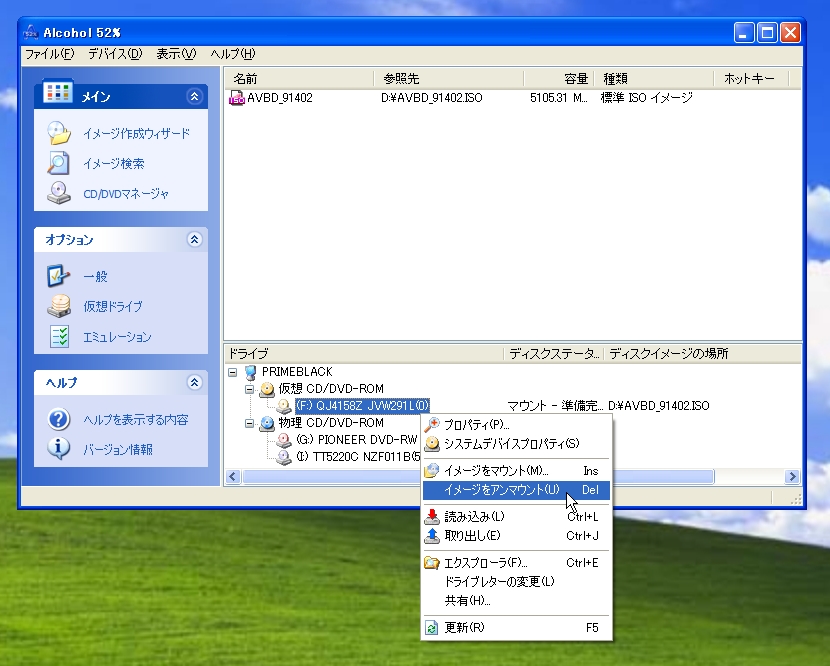830x666 pixels.
Task: Sort image list by 容量 column
Action: point(559,79)
